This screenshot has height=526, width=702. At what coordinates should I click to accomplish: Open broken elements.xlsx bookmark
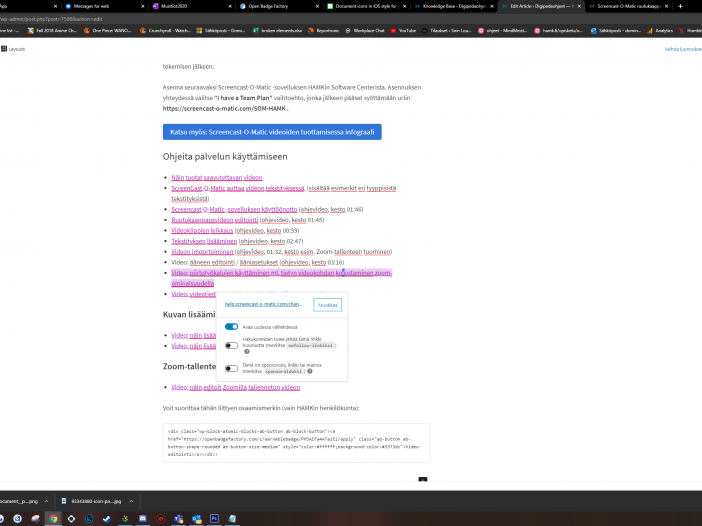[278, 30]
